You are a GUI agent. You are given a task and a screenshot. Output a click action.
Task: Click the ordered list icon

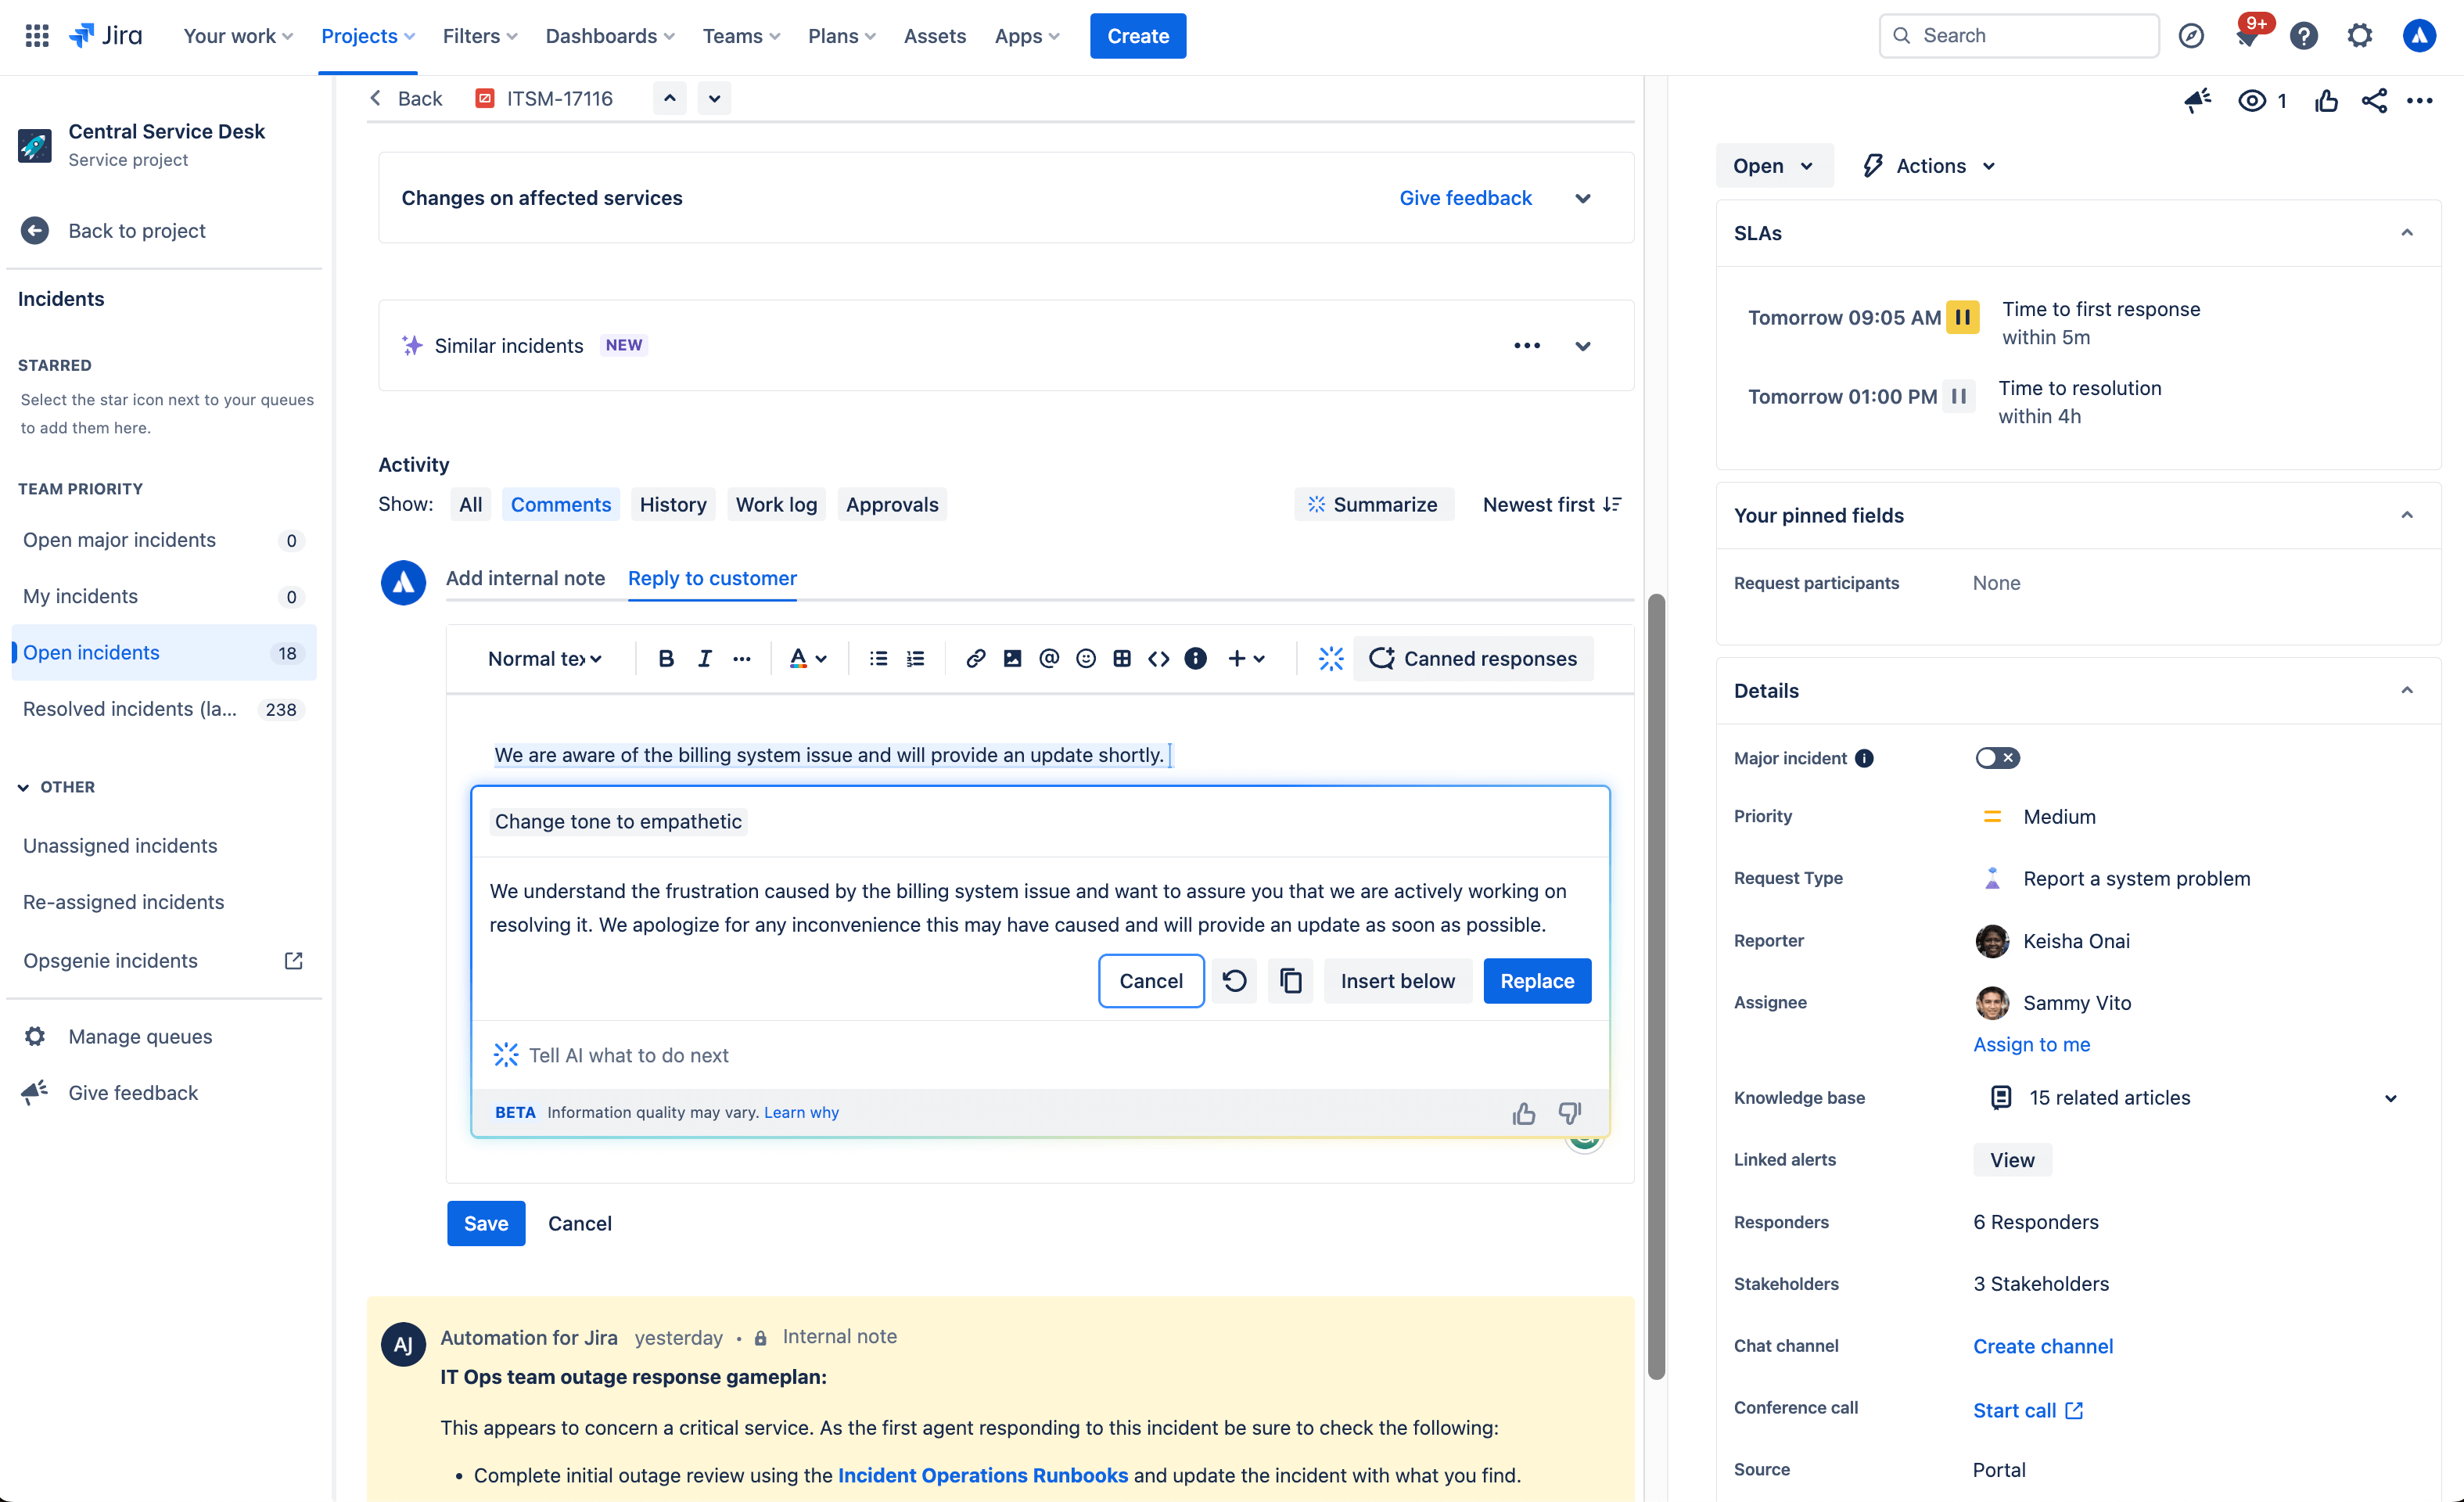pos(915,657)
